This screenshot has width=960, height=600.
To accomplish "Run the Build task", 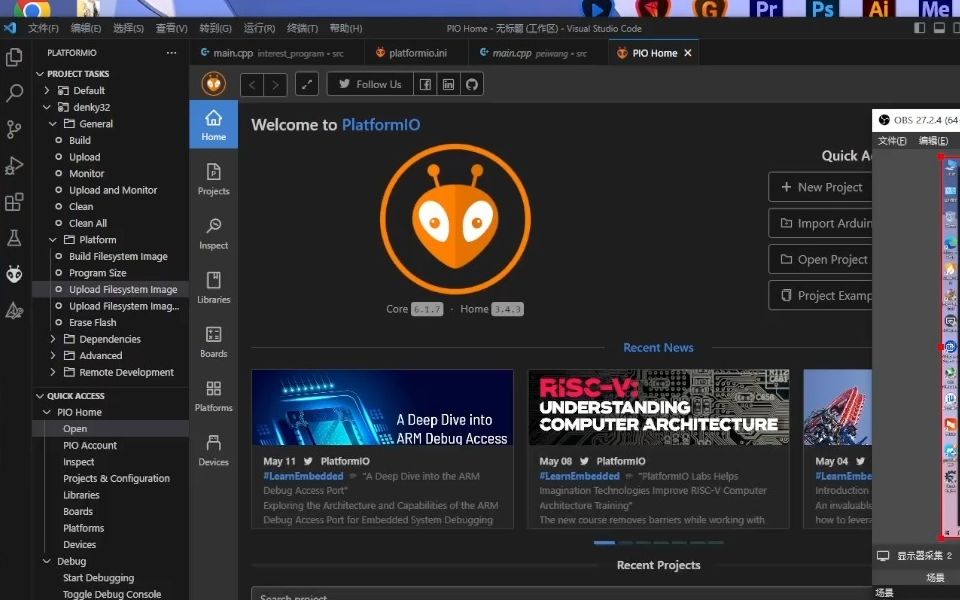I will click(80, 140).
